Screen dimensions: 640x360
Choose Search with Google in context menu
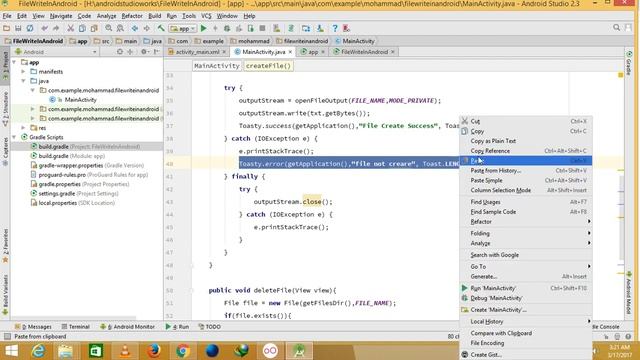point(526,255)
